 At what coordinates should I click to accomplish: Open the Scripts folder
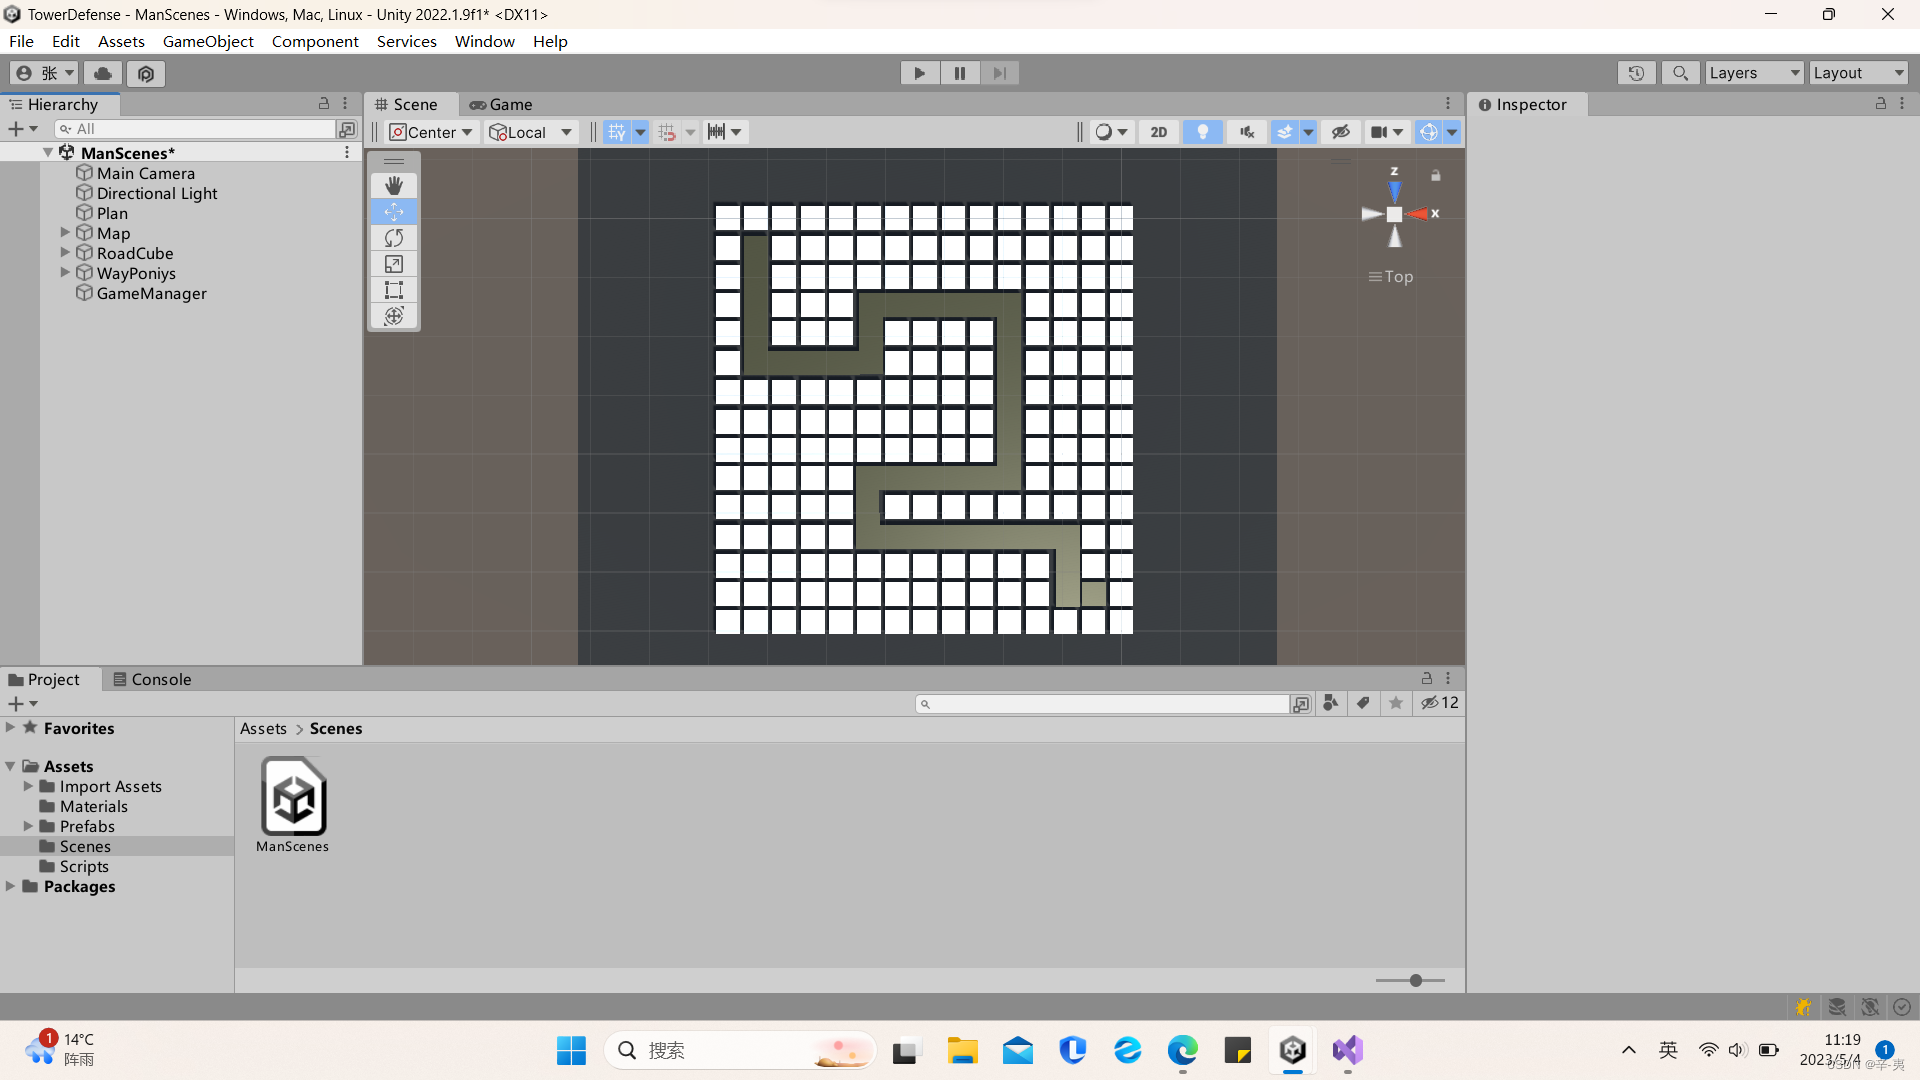[84, 866]
